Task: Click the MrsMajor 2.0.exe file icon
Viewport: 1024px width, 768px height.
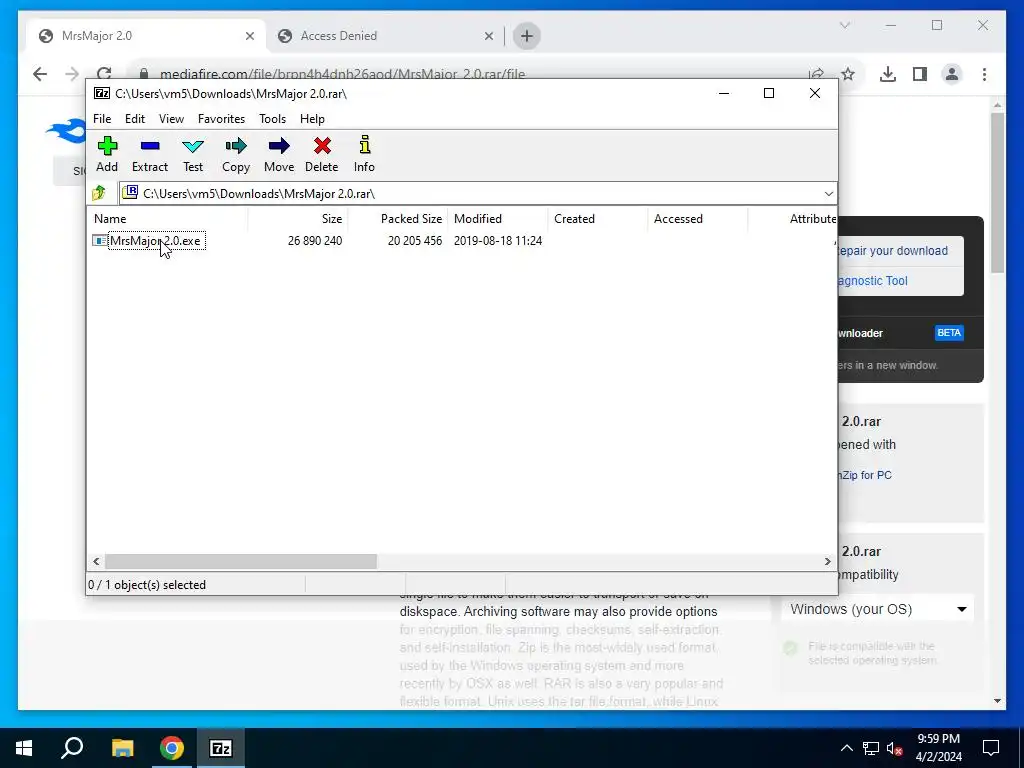Action: (99, 241)
